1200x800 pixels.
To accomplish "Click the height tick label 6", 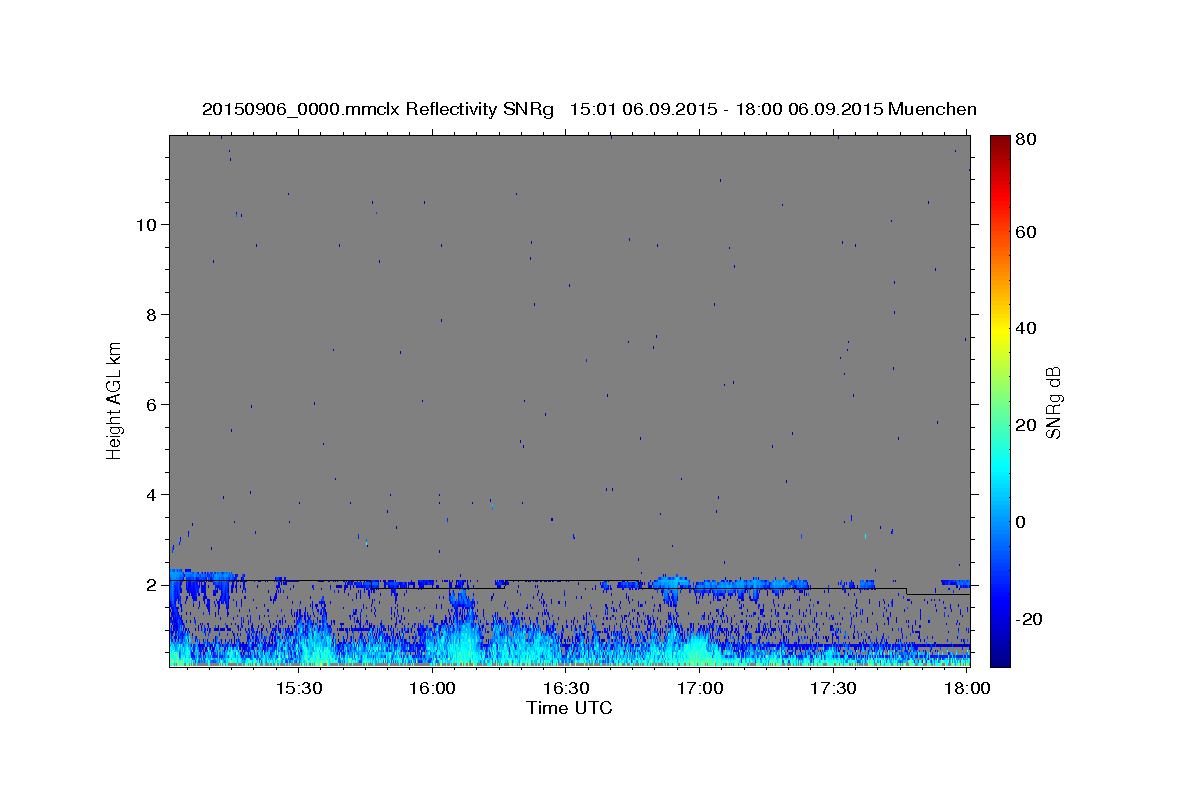I will click(x=151, y=404).
